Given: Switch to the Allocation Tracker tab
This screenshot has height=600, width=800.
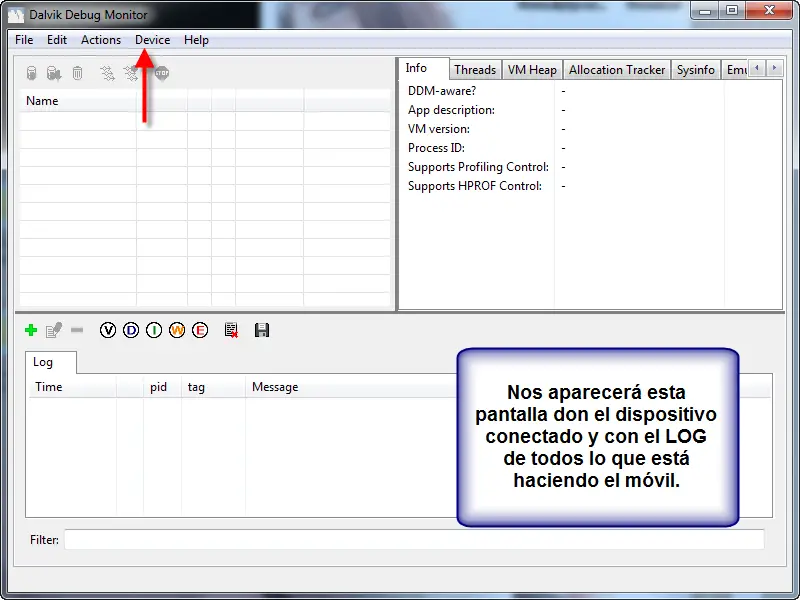Looking at the screenshot, I should click(x=617, y=70).
